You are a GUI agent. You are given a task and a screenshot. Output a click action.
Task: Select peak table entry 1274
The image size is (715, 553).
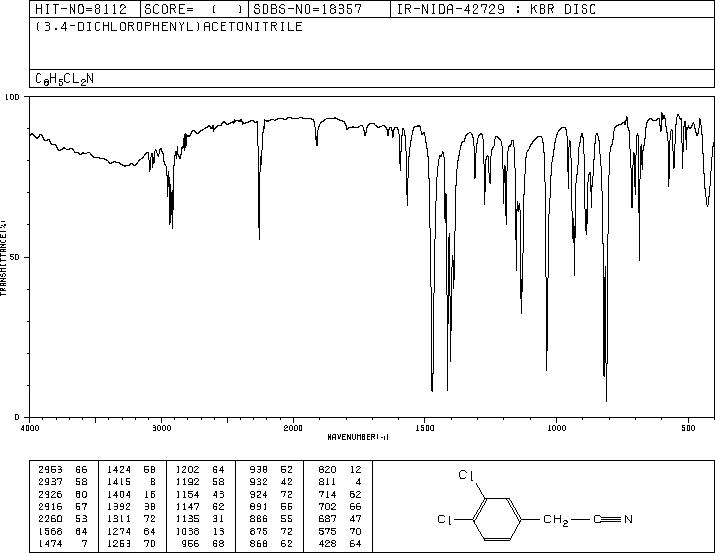(131, 531)
